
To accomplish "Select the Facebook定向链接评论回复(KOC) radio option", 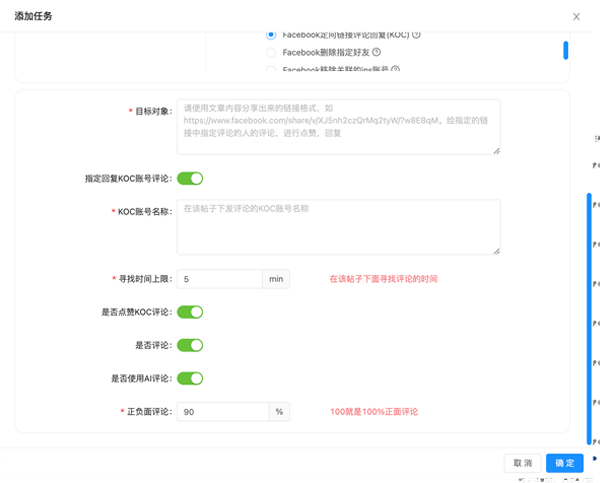I will [271, 35].
